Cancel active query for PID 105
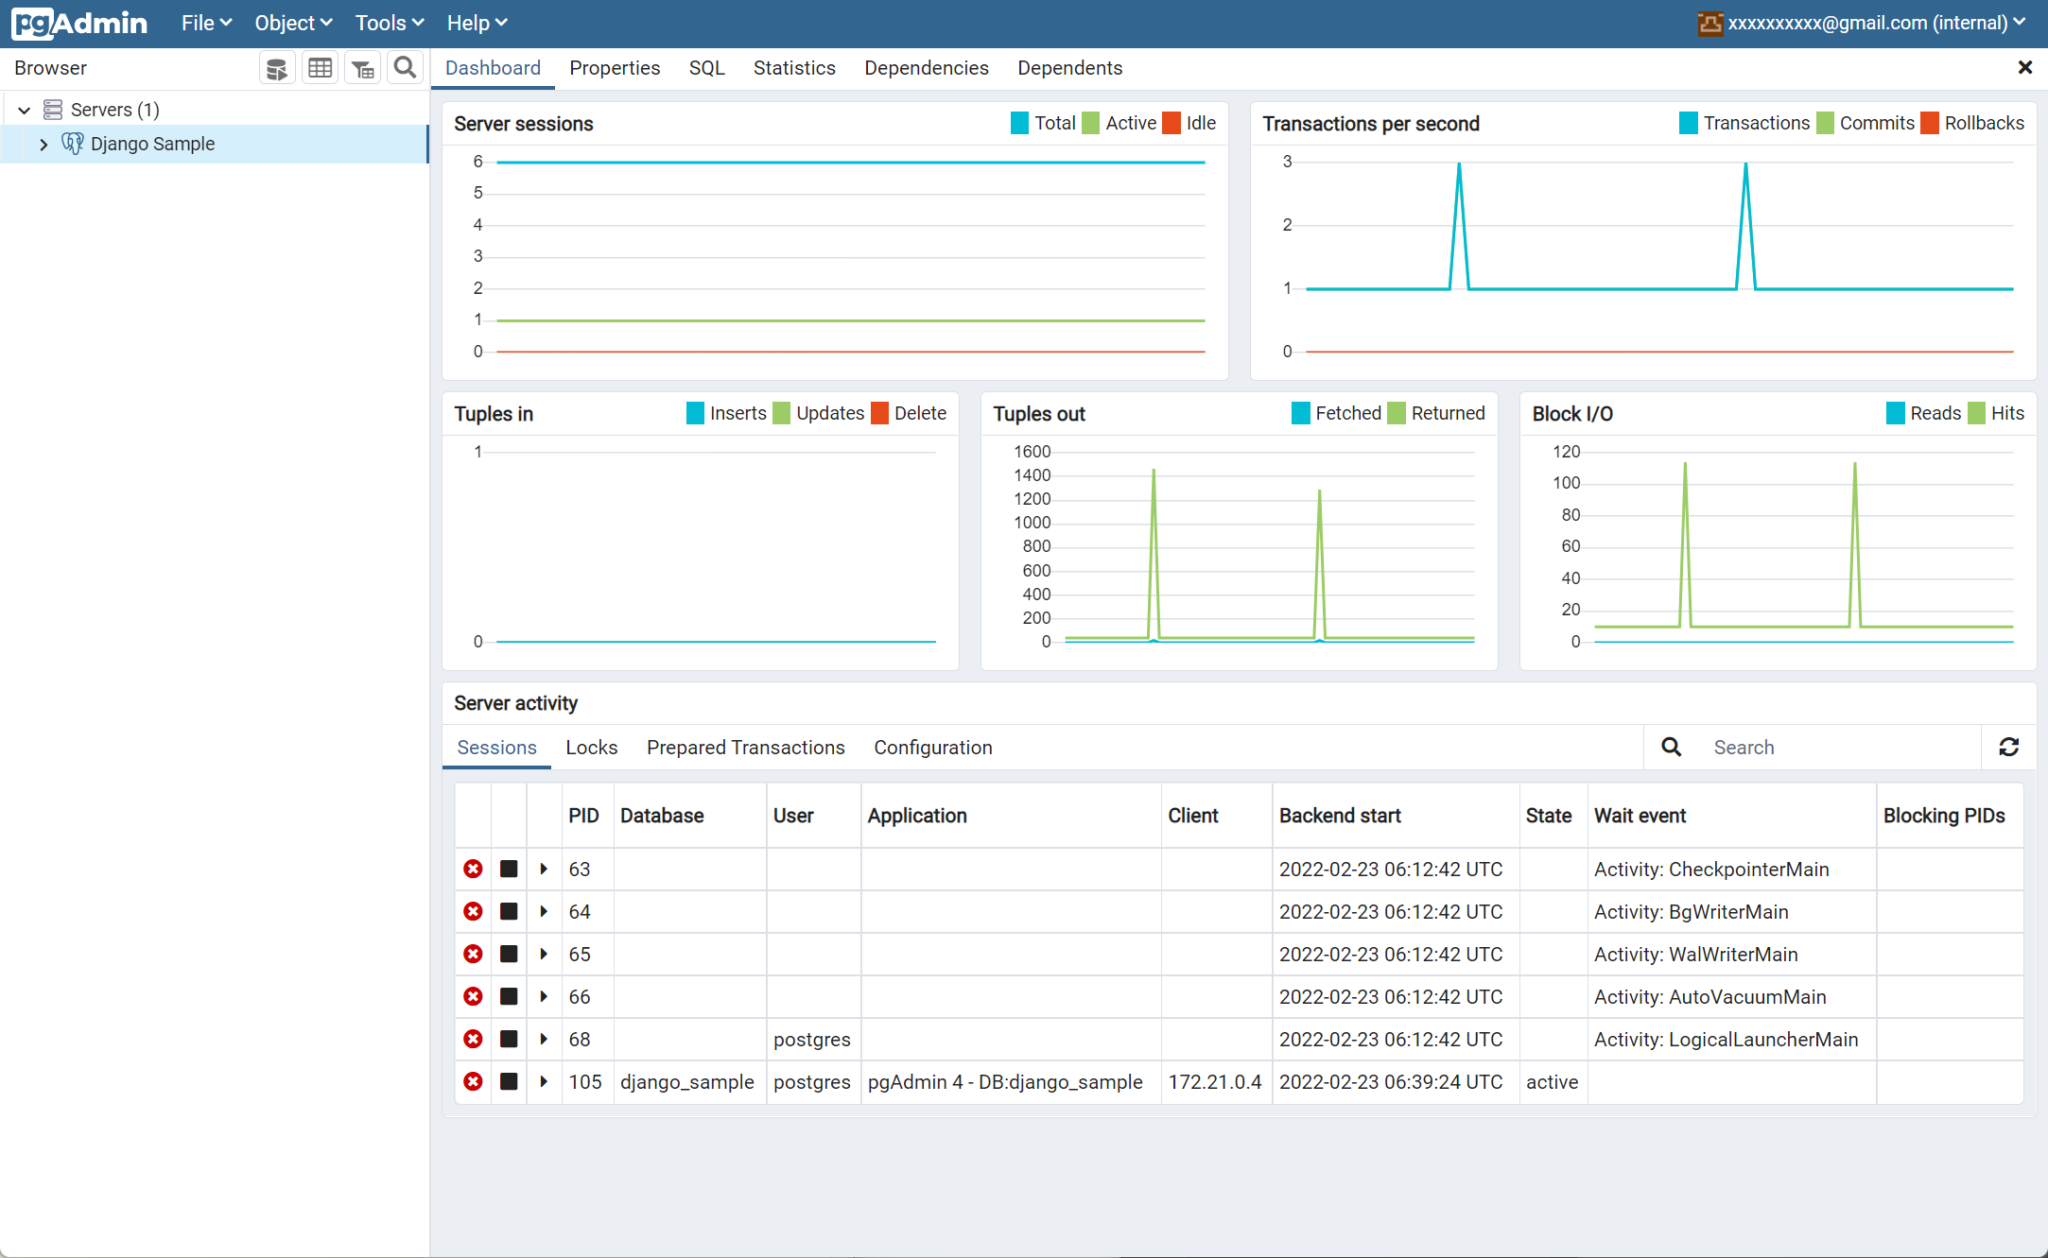The image size is (2048, 1258). [x=509, y=1082]
